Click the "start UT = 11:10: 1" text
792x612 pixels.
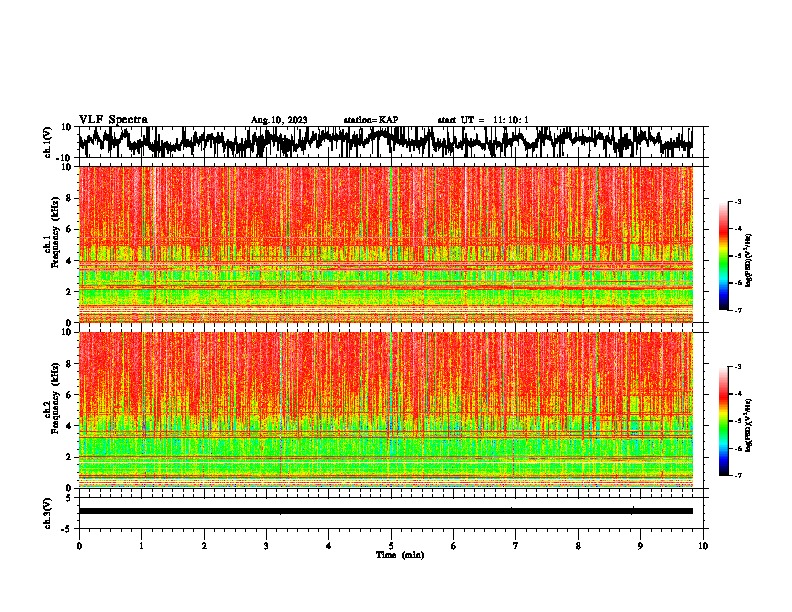(482, 120)
